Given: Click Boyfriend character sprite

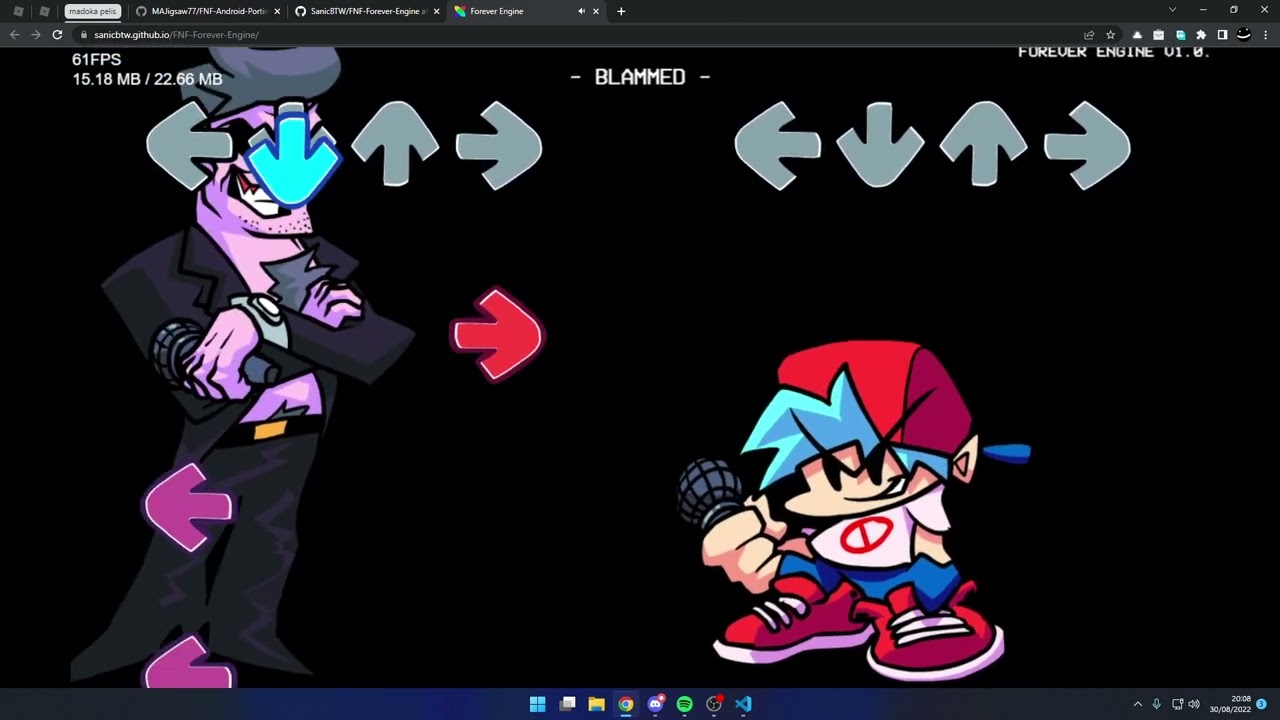Looking at the screenshot, I should coord(855,510).
